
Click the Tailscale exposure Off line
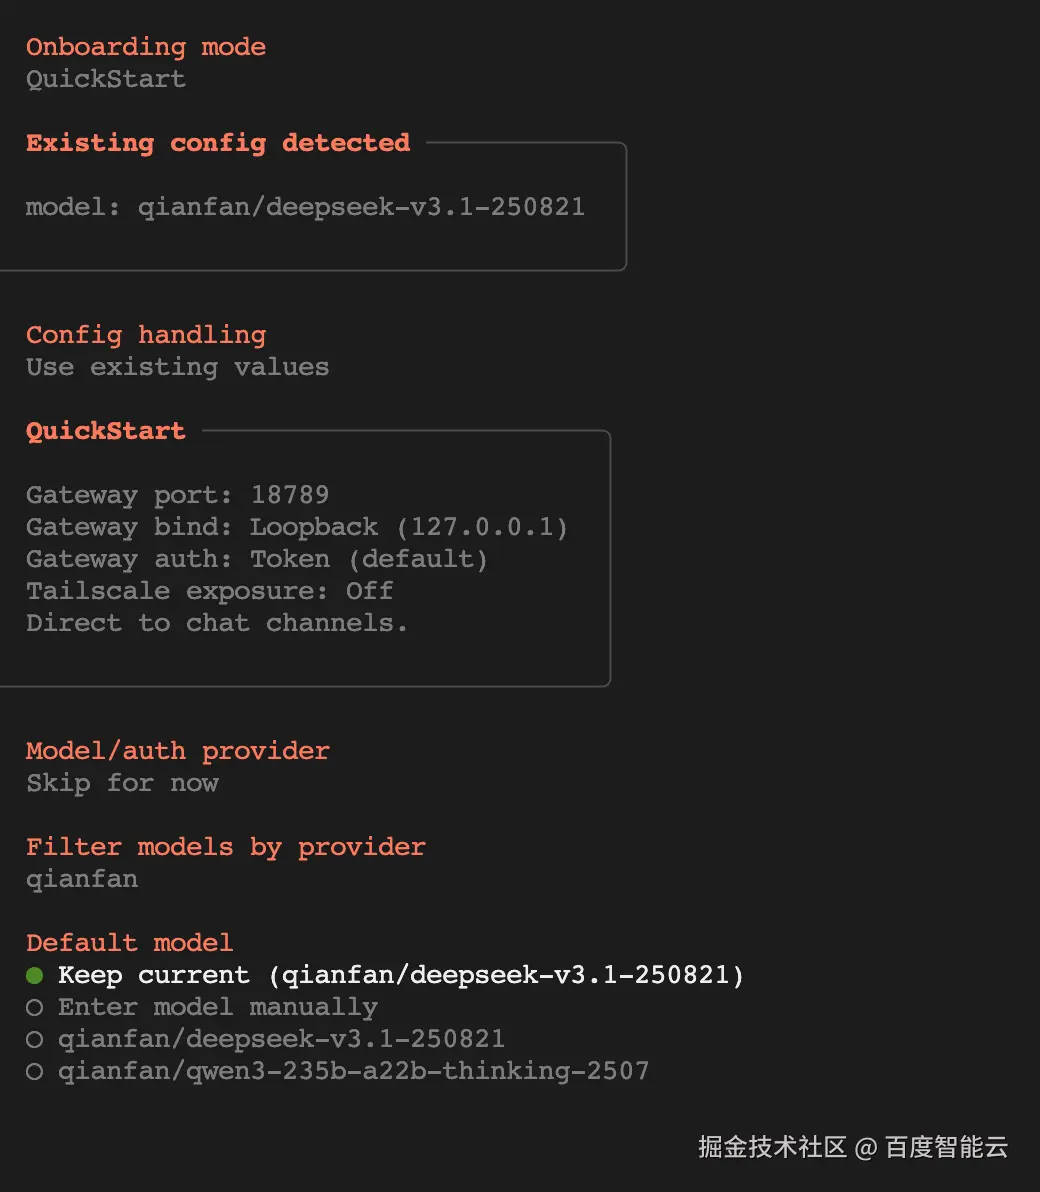[209, 591]
